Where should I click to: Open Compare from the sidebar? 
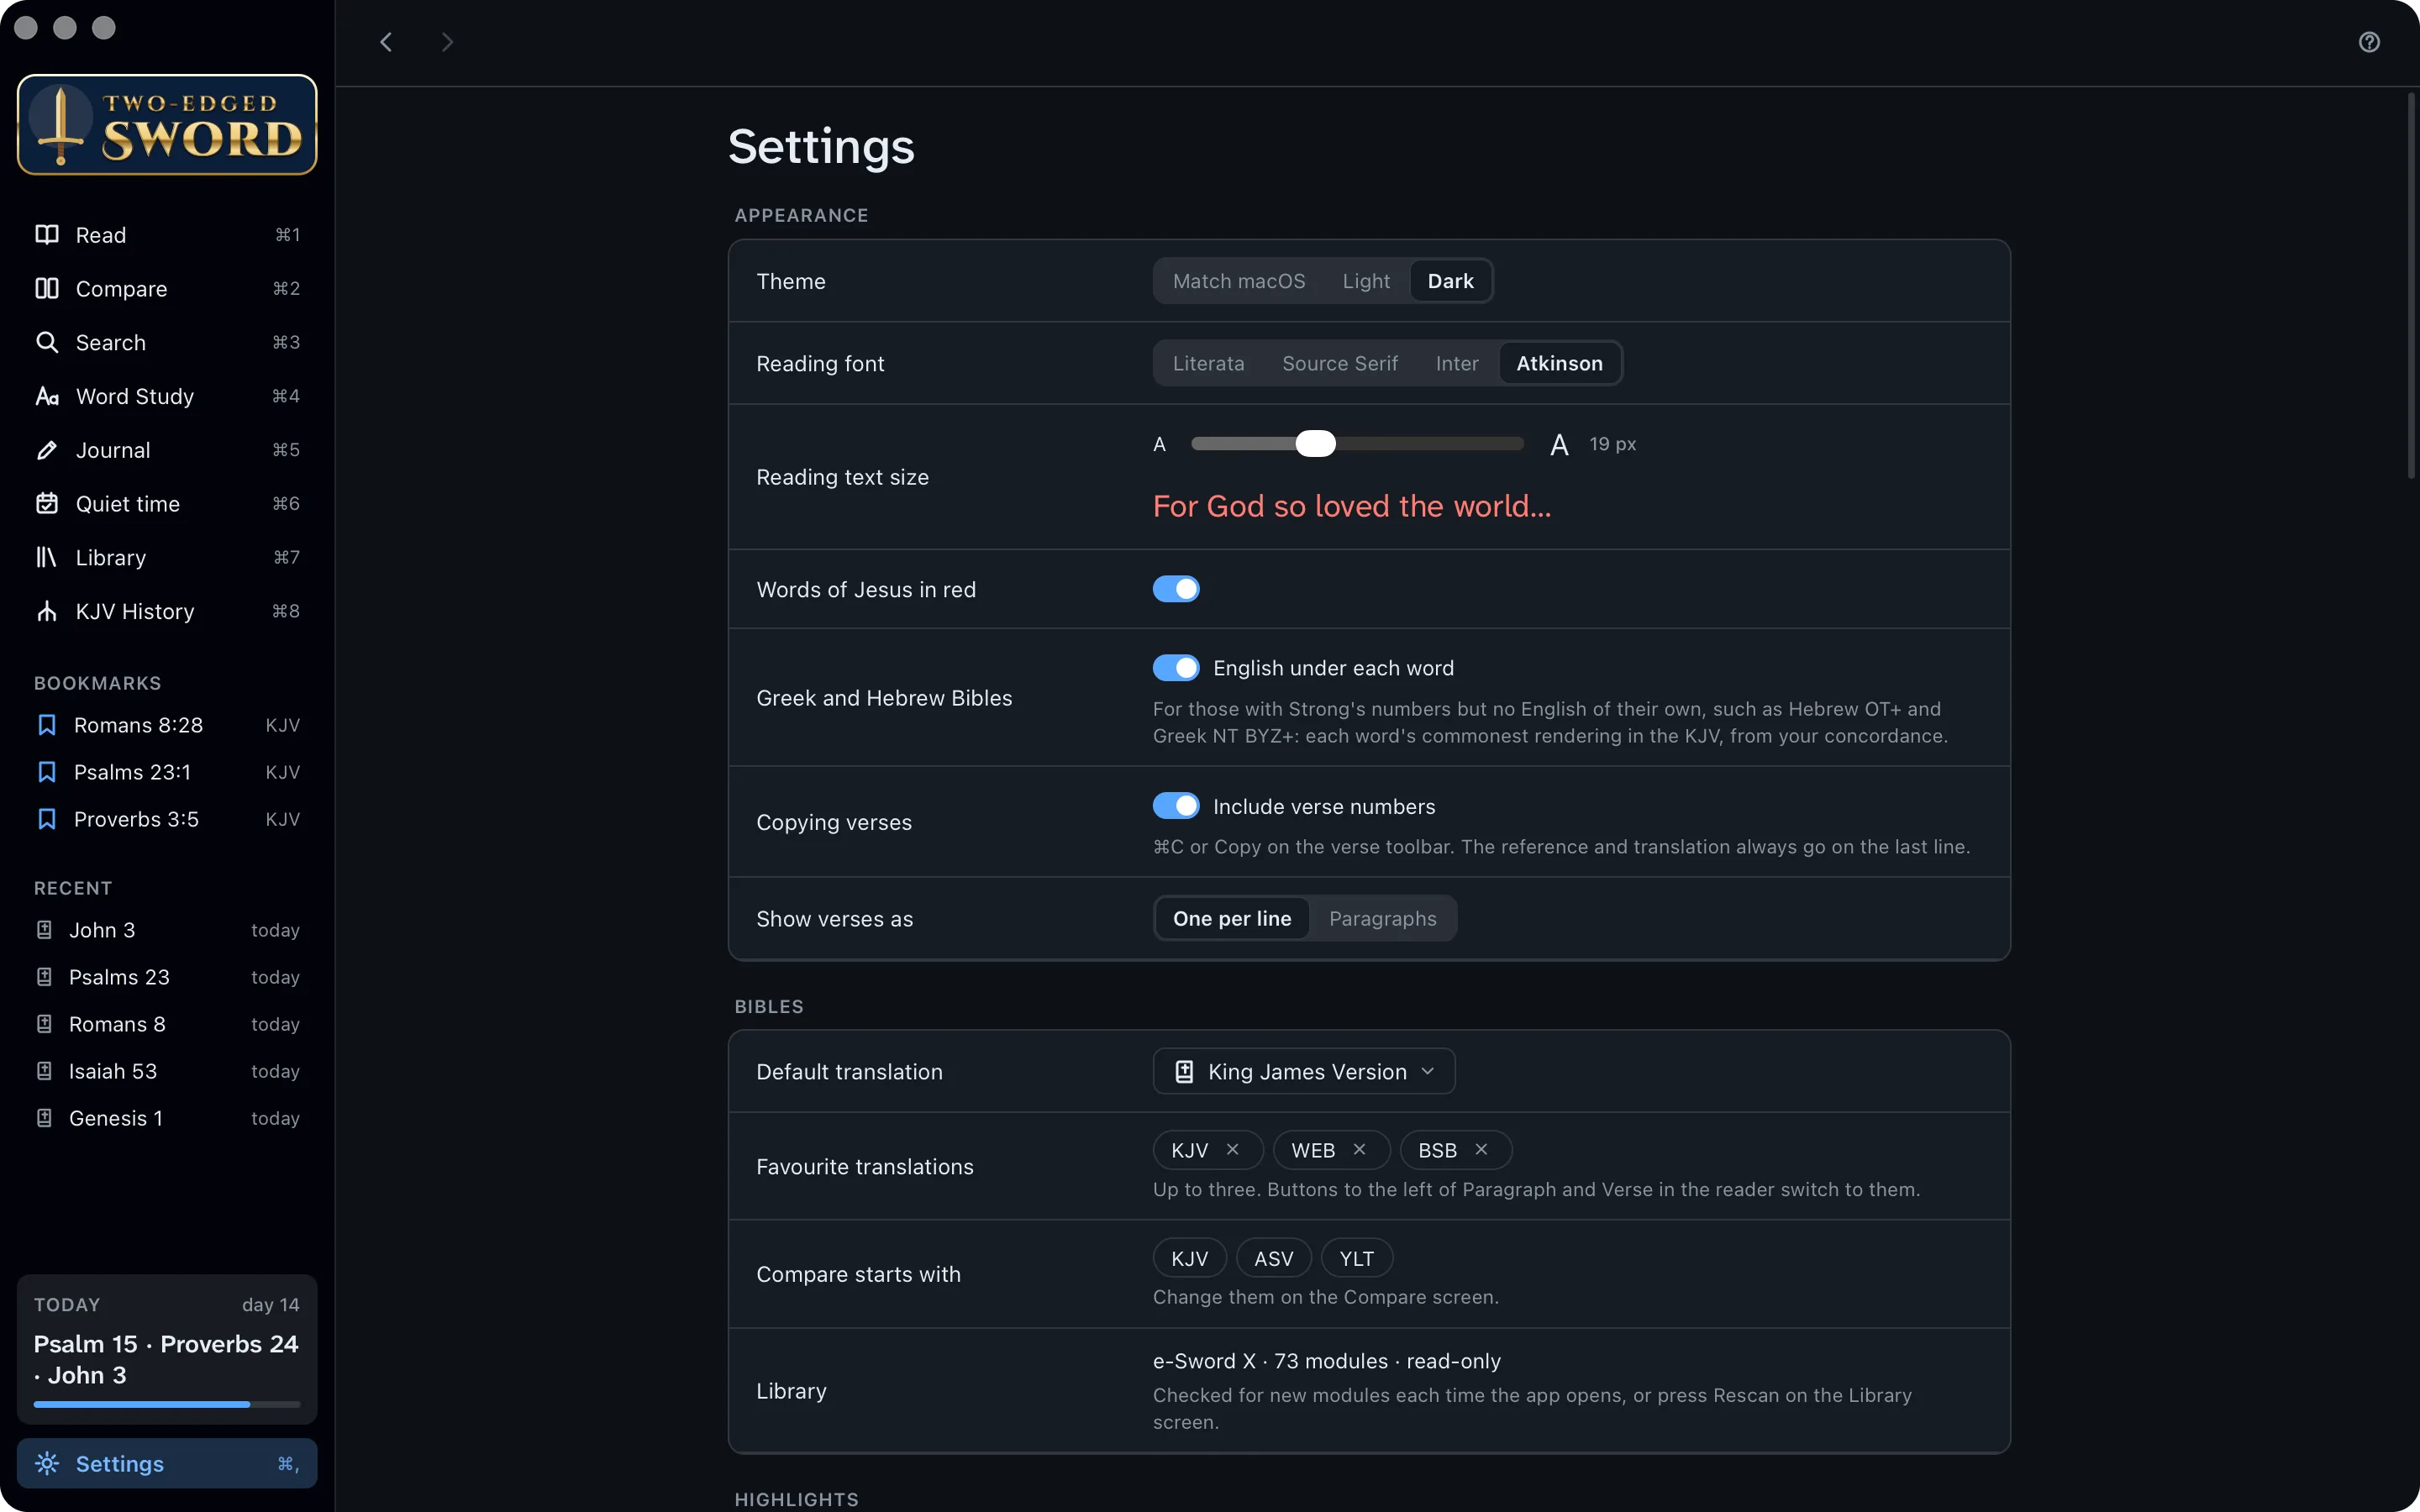167,289
